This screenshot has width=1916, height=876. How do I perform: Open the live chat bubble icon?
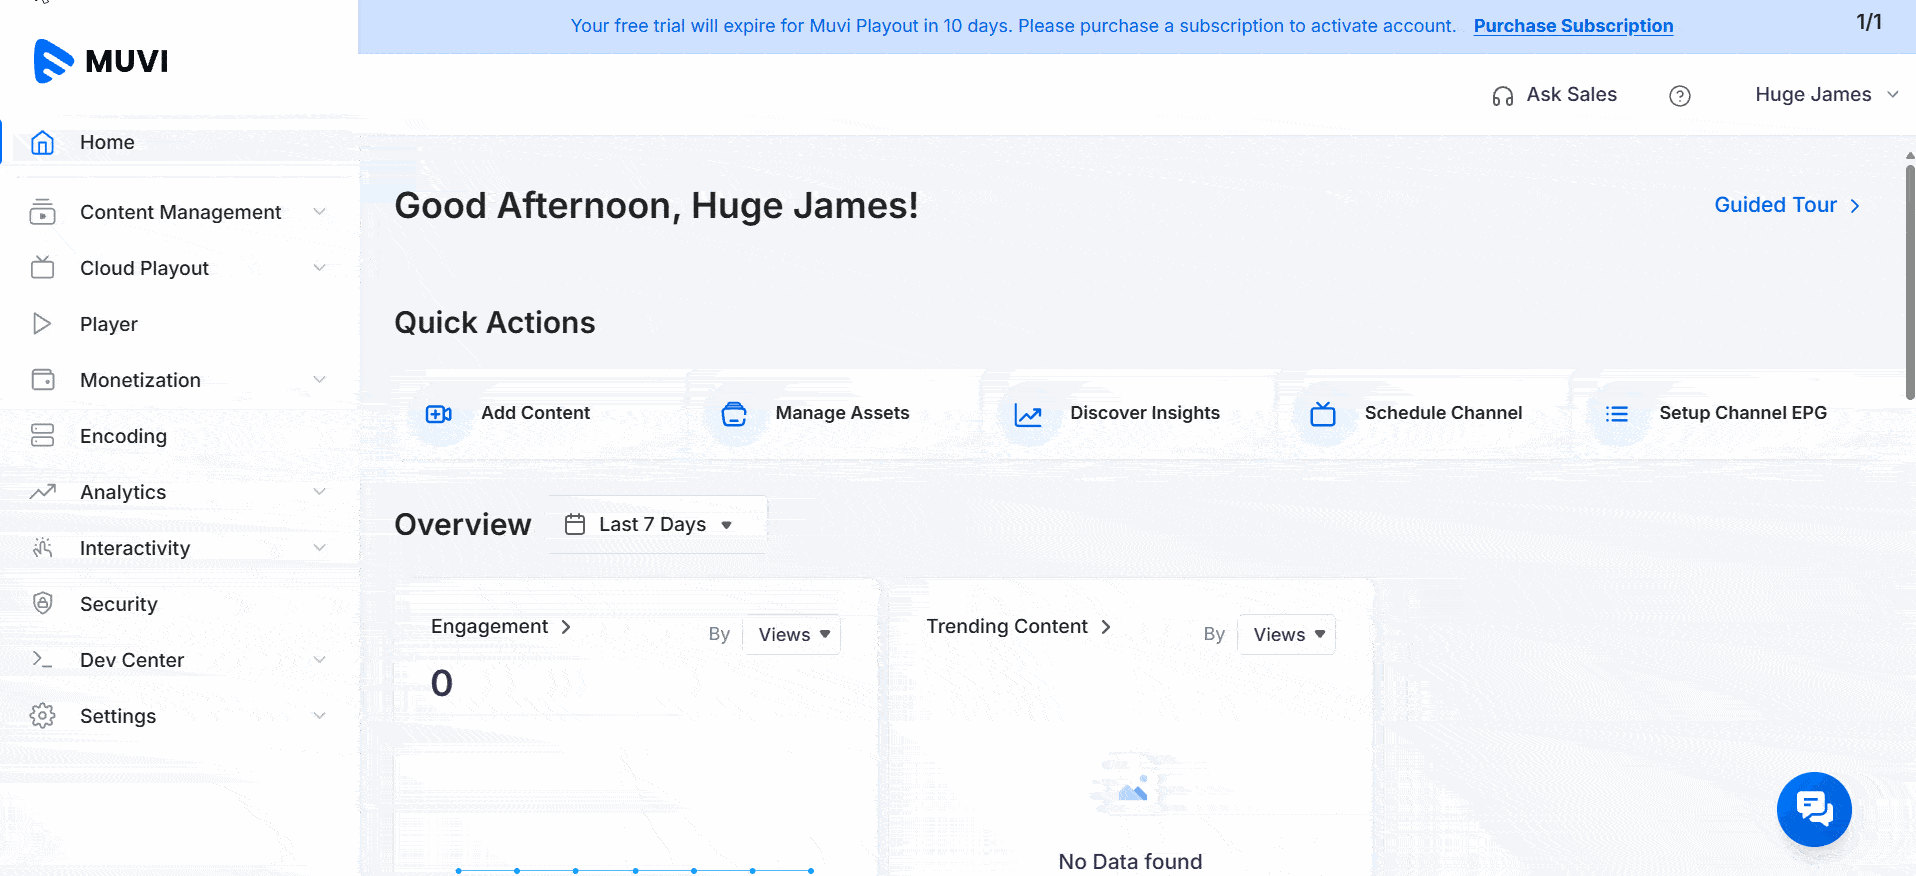pyautogui.click(x=1813, y=808)
